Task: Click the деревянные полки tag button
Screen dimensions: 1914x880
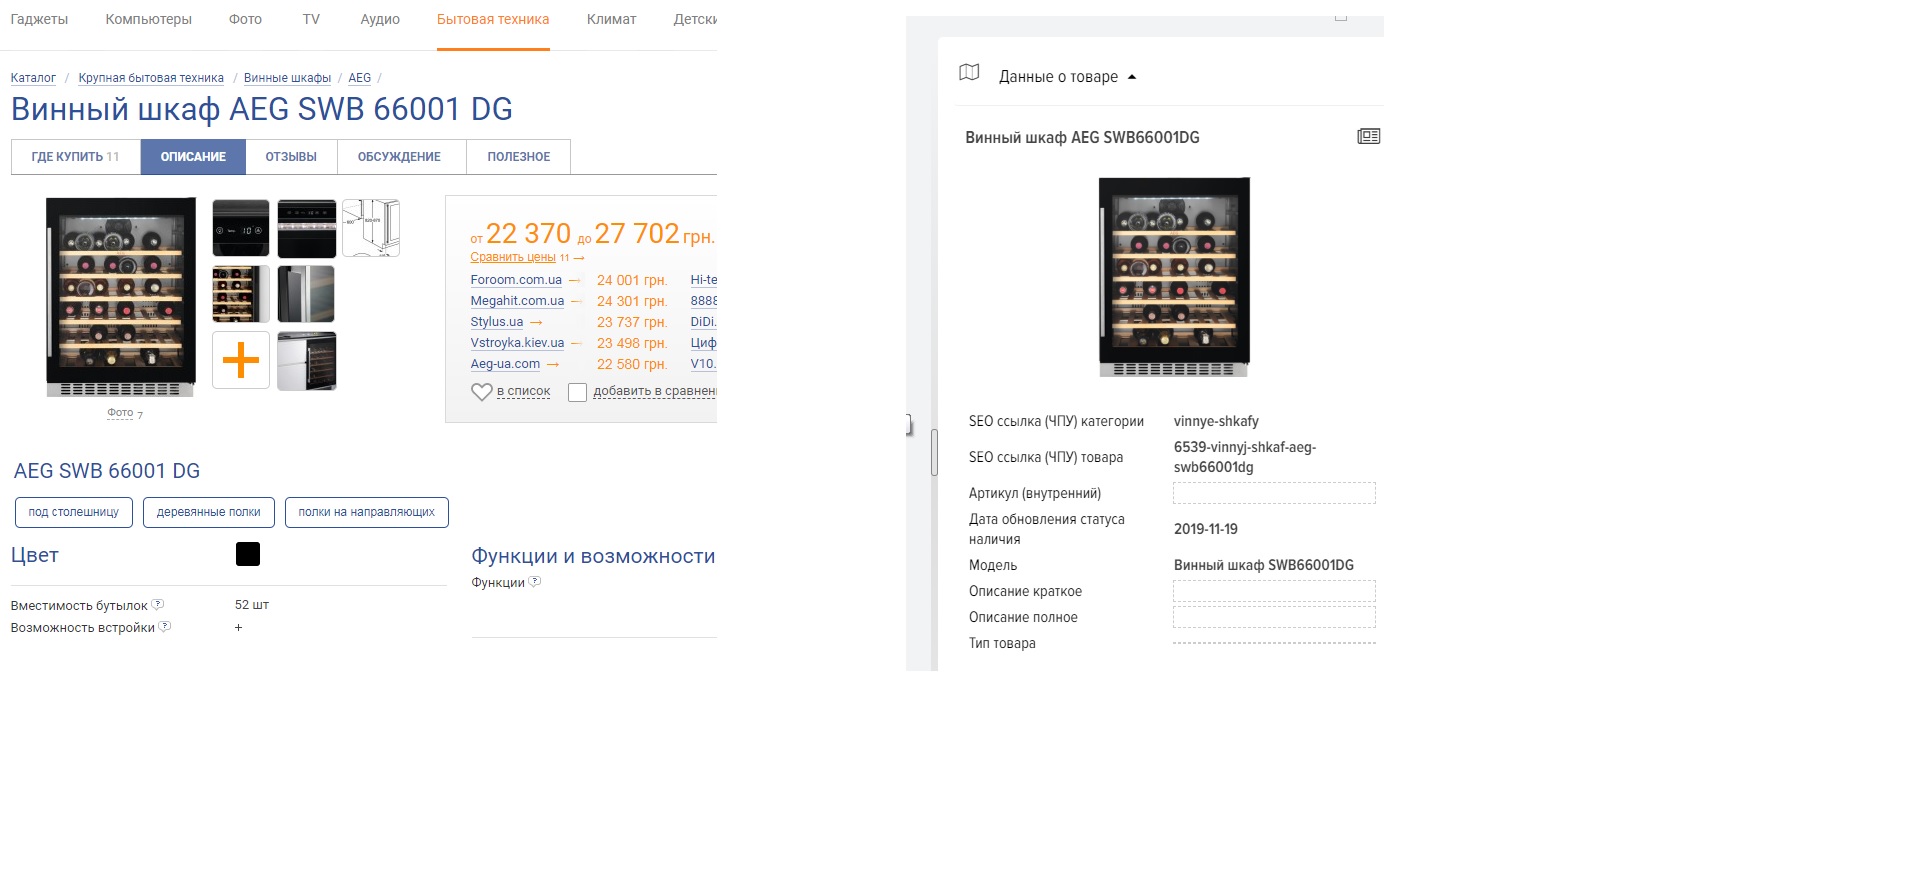Action: coord(209,512)
